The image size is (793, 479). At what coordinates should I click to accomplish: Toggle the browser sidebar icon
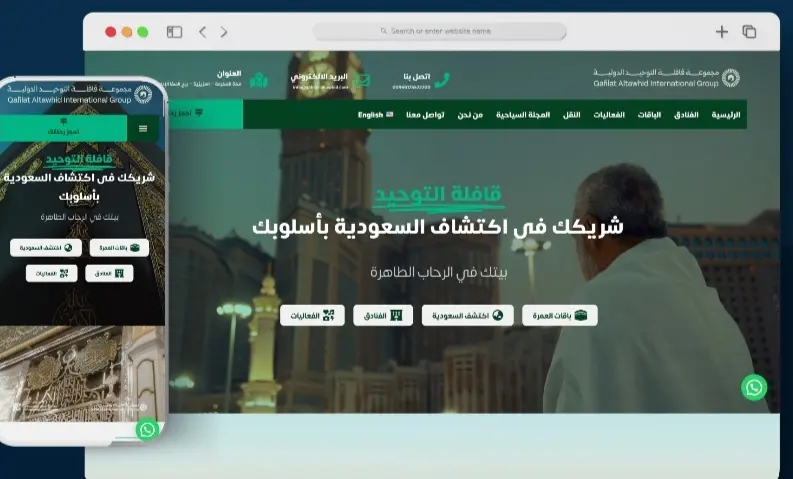click(174, 32)
